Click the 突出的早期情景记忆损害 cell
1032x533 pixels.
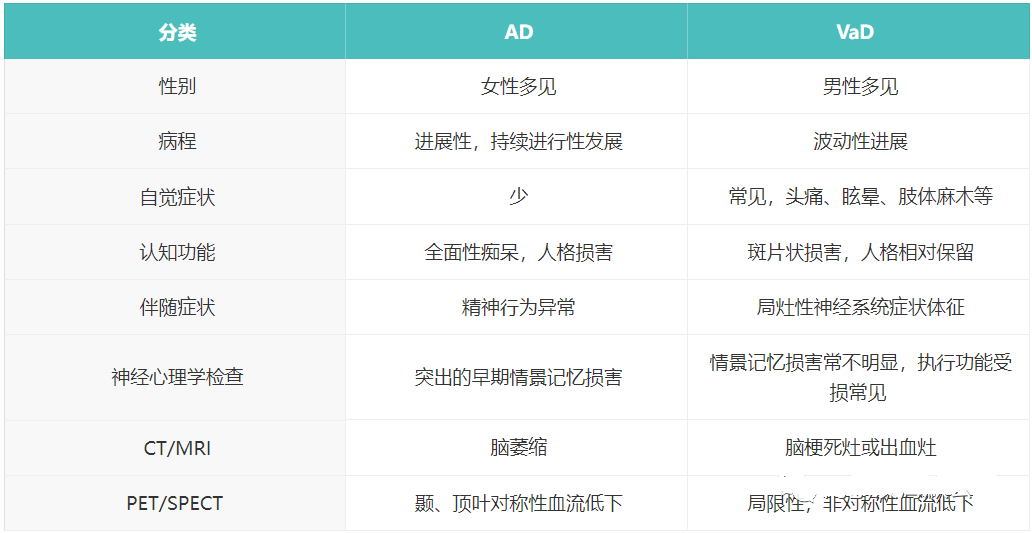pyautogui.click(x=518, y=377)
